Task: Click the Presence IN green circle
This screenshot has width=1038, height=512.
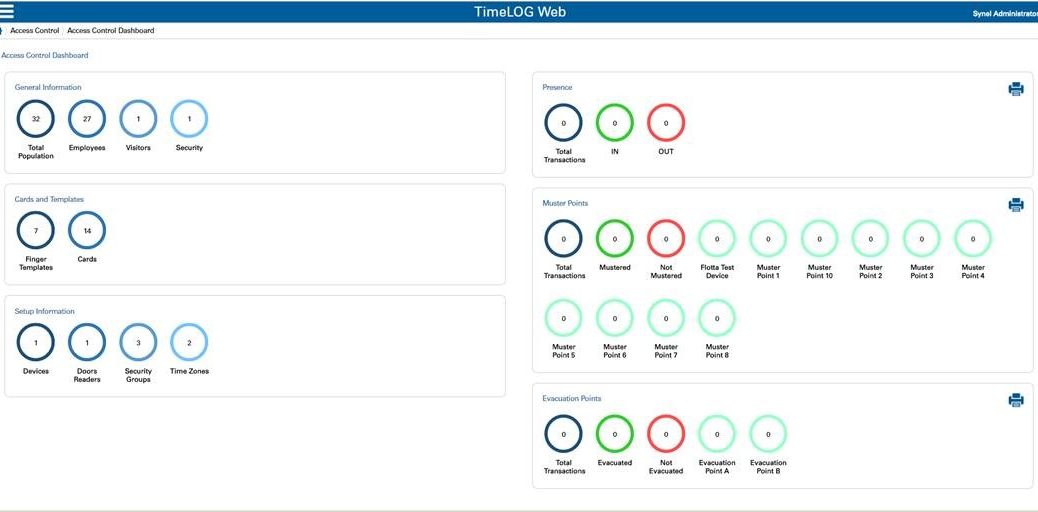Action: tap(615, 123)
